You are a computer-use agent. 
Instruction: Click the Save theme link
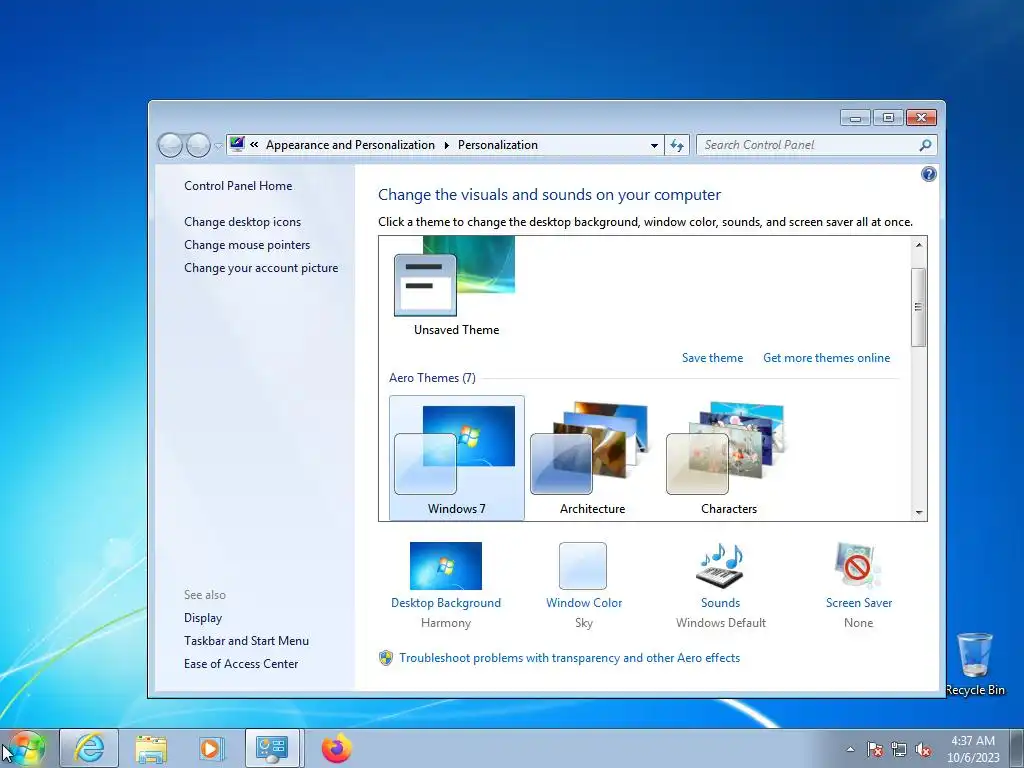pyautogui.click(x=712, y=358)
